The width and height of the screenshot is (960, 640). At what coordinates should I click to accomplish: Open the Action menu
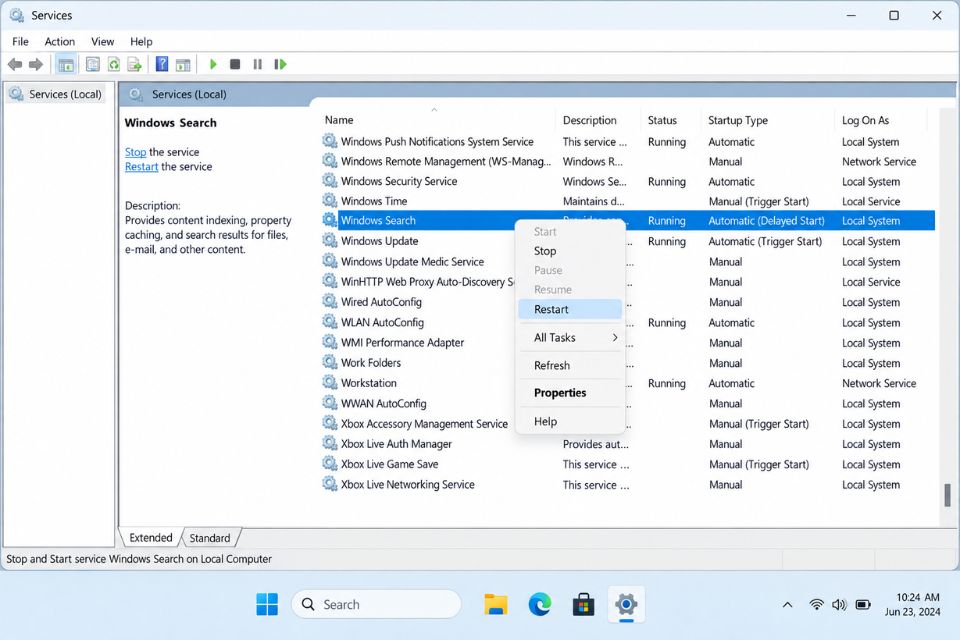60,42
